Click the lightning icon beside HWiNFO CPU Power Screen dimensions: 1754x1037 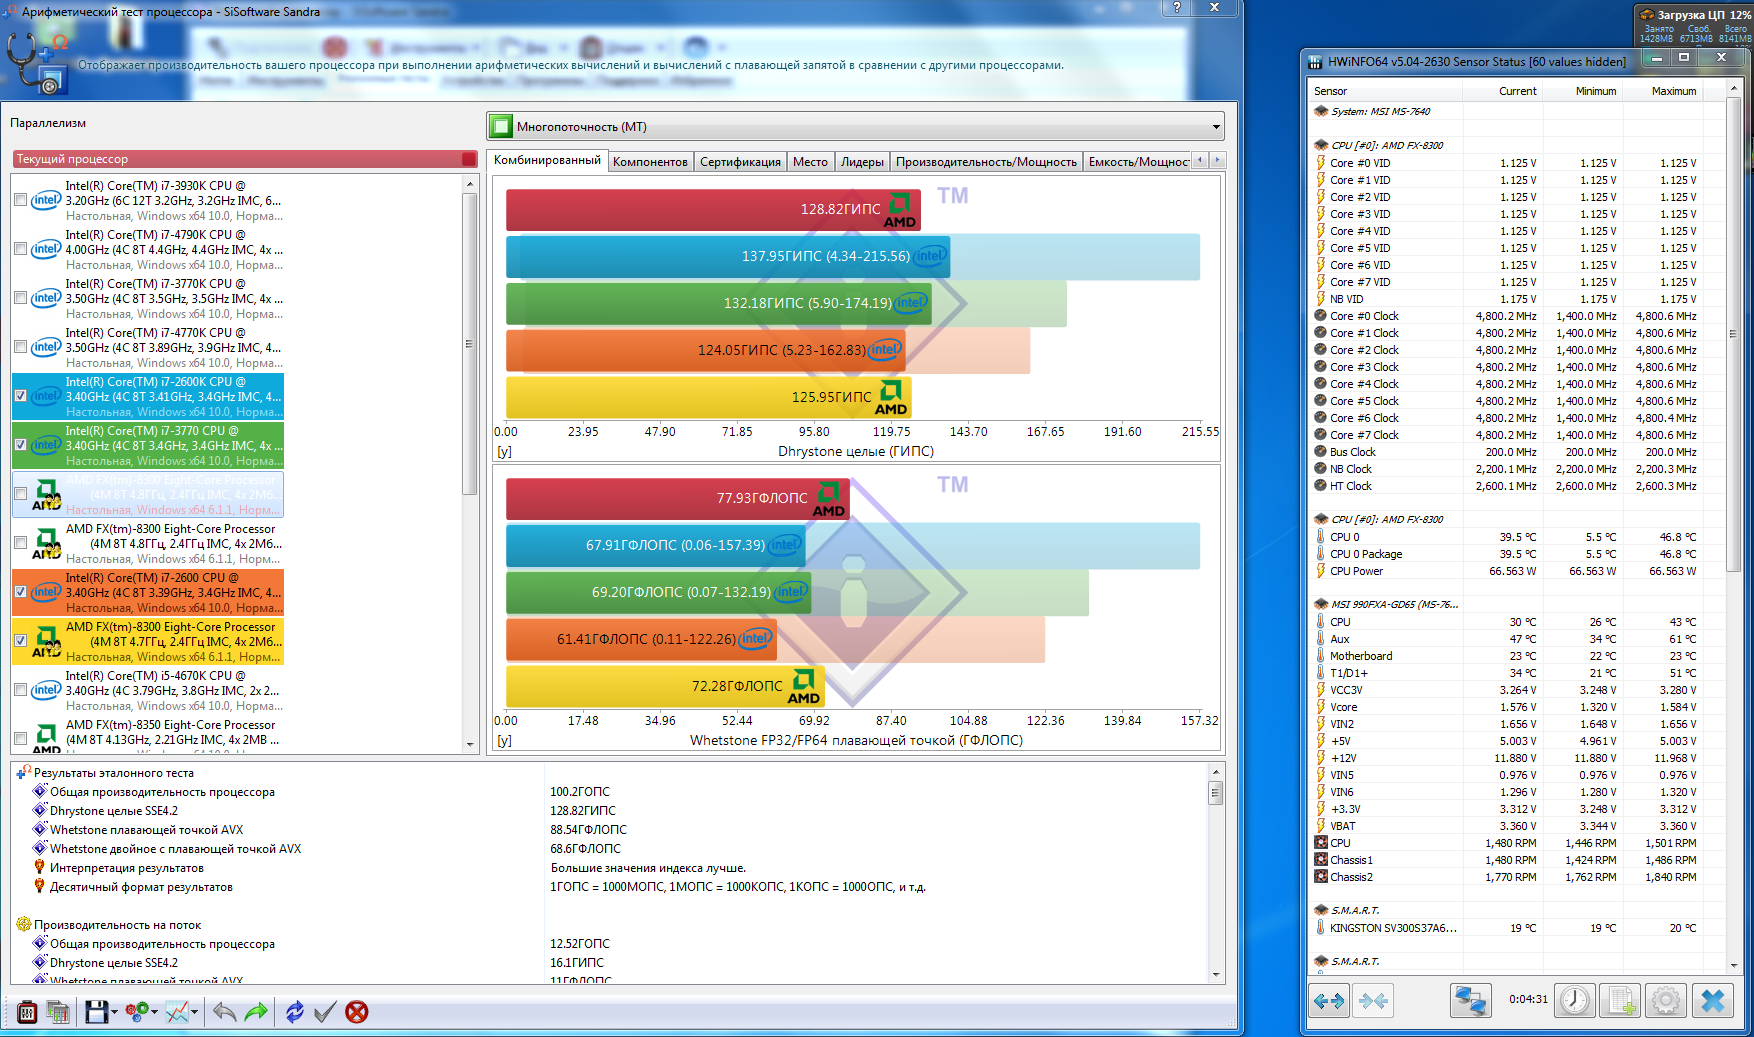tap(1320, 571)
